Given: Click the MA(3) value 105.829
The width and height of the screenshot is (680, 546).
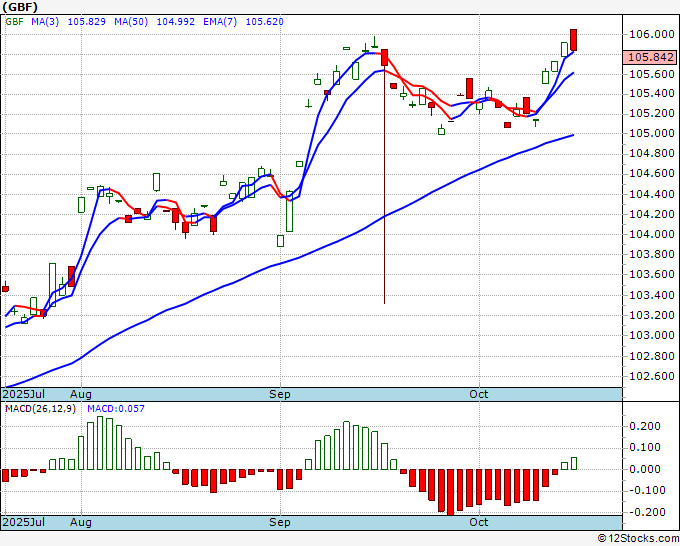Looking at the screenshot, I should click(87, 21).
